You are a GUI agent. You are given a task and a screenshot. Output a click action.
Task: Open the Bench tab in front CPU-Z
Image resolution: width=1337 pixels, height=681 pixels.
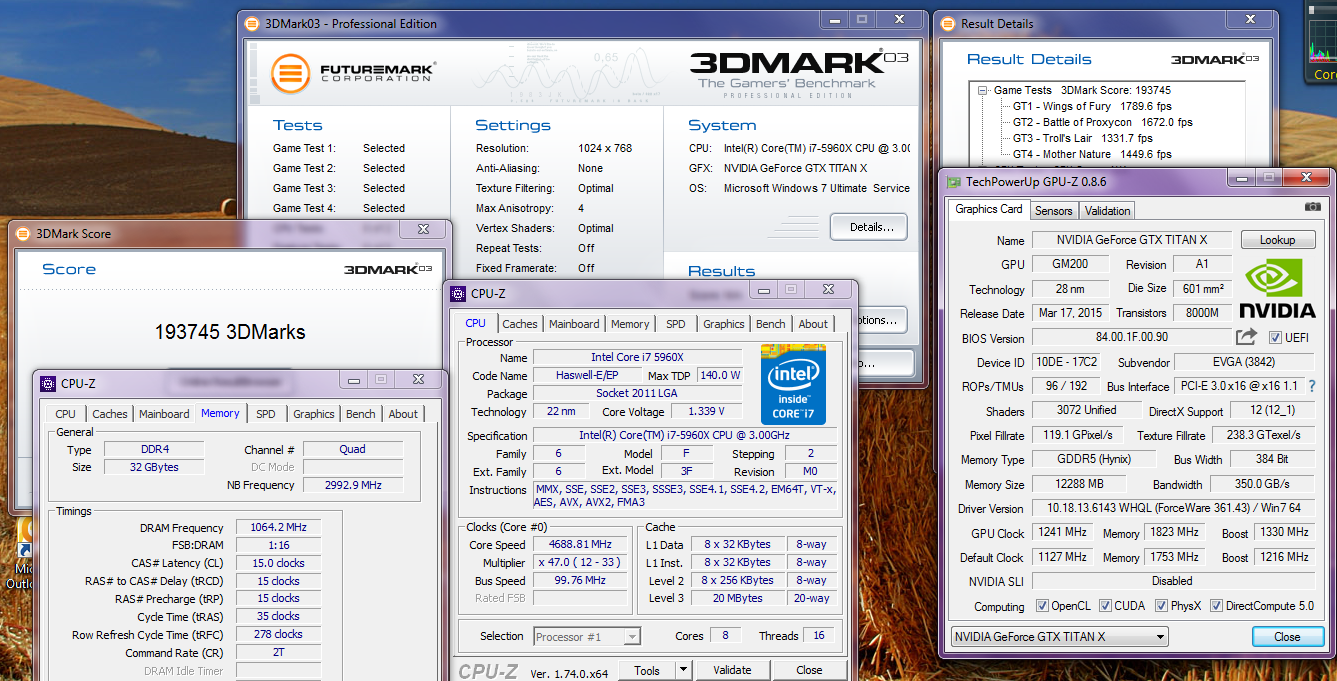[x=770, y=324]
